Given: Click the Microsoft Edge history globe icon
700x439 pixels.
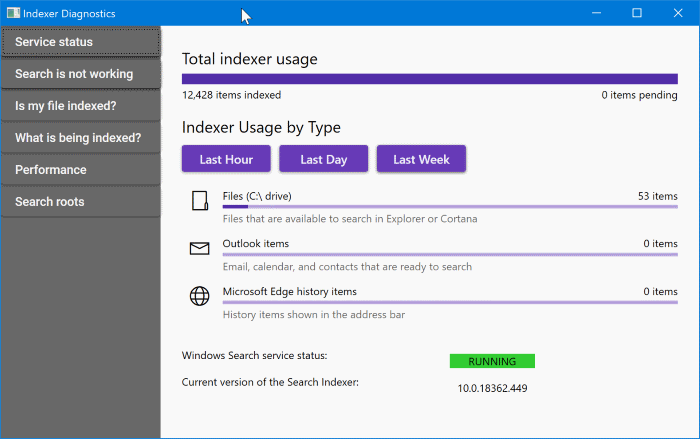Looking at the screenshot, I should 199,296.
